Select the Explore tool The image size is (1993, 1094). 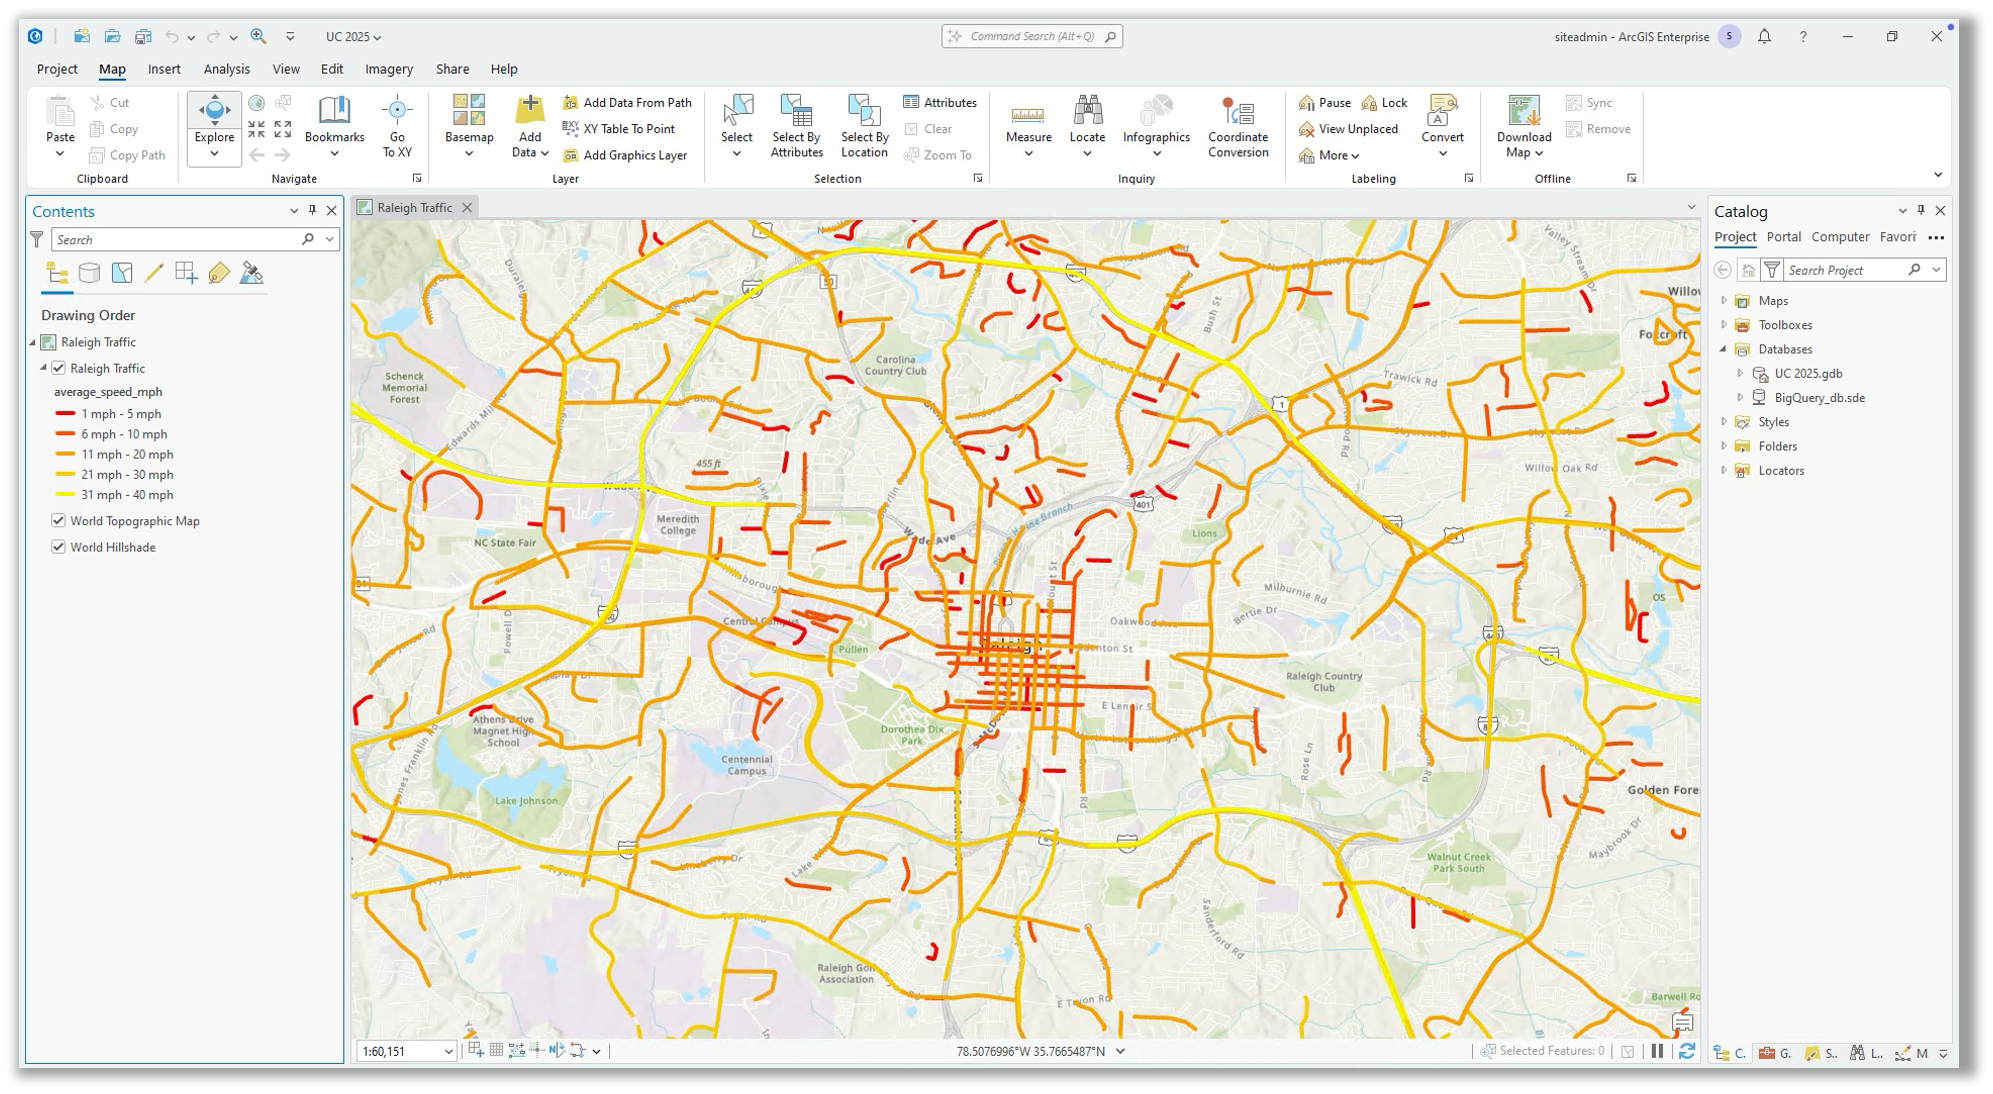[x=213, y=119]
